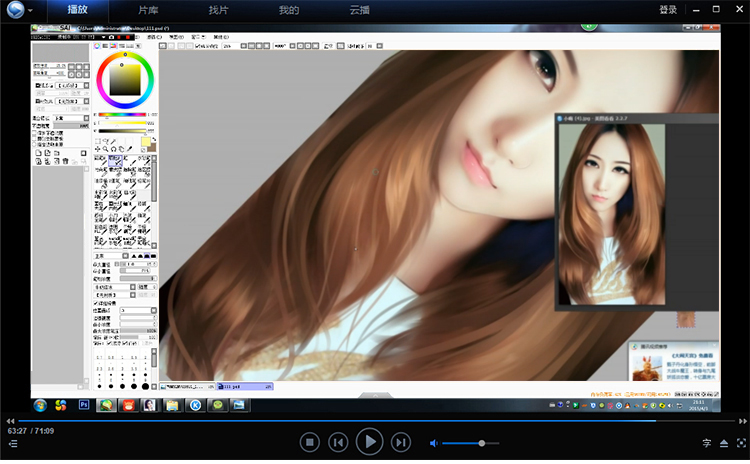The height and width of the screenshot is (464, 750).
Task: Select the rectangular selection tool
Action: (98, 141)
